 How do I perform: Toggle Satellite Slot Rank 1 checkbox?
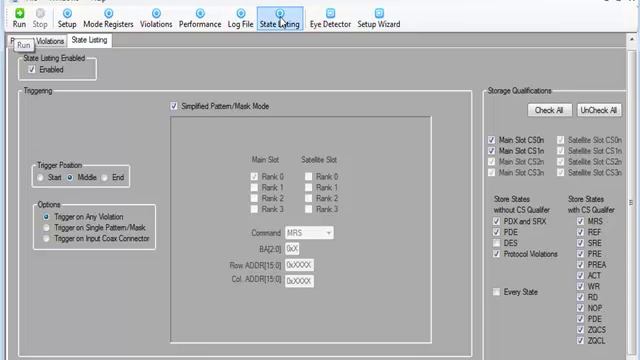pos(309,187)
